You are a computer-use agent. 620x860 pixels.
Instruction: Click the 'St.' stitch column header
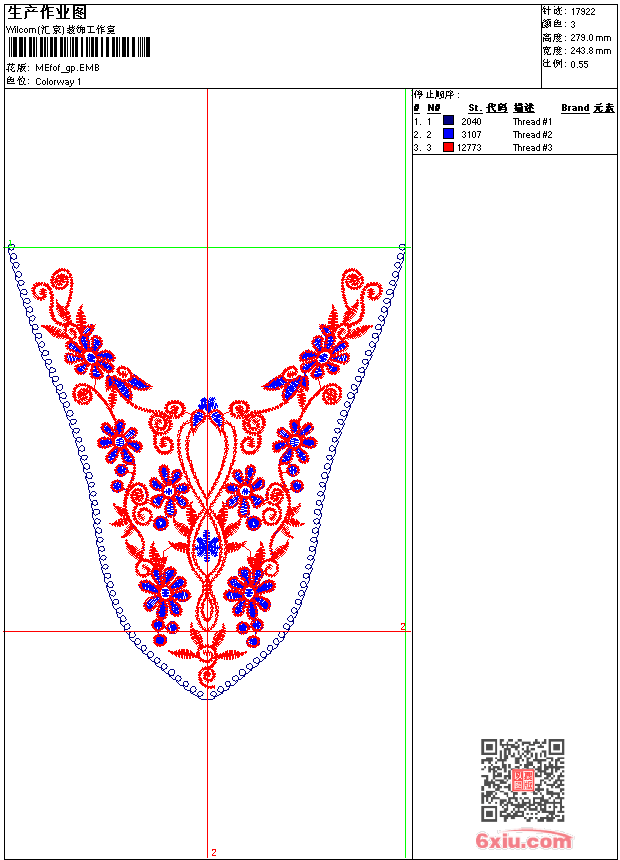[x=475, y=108]
